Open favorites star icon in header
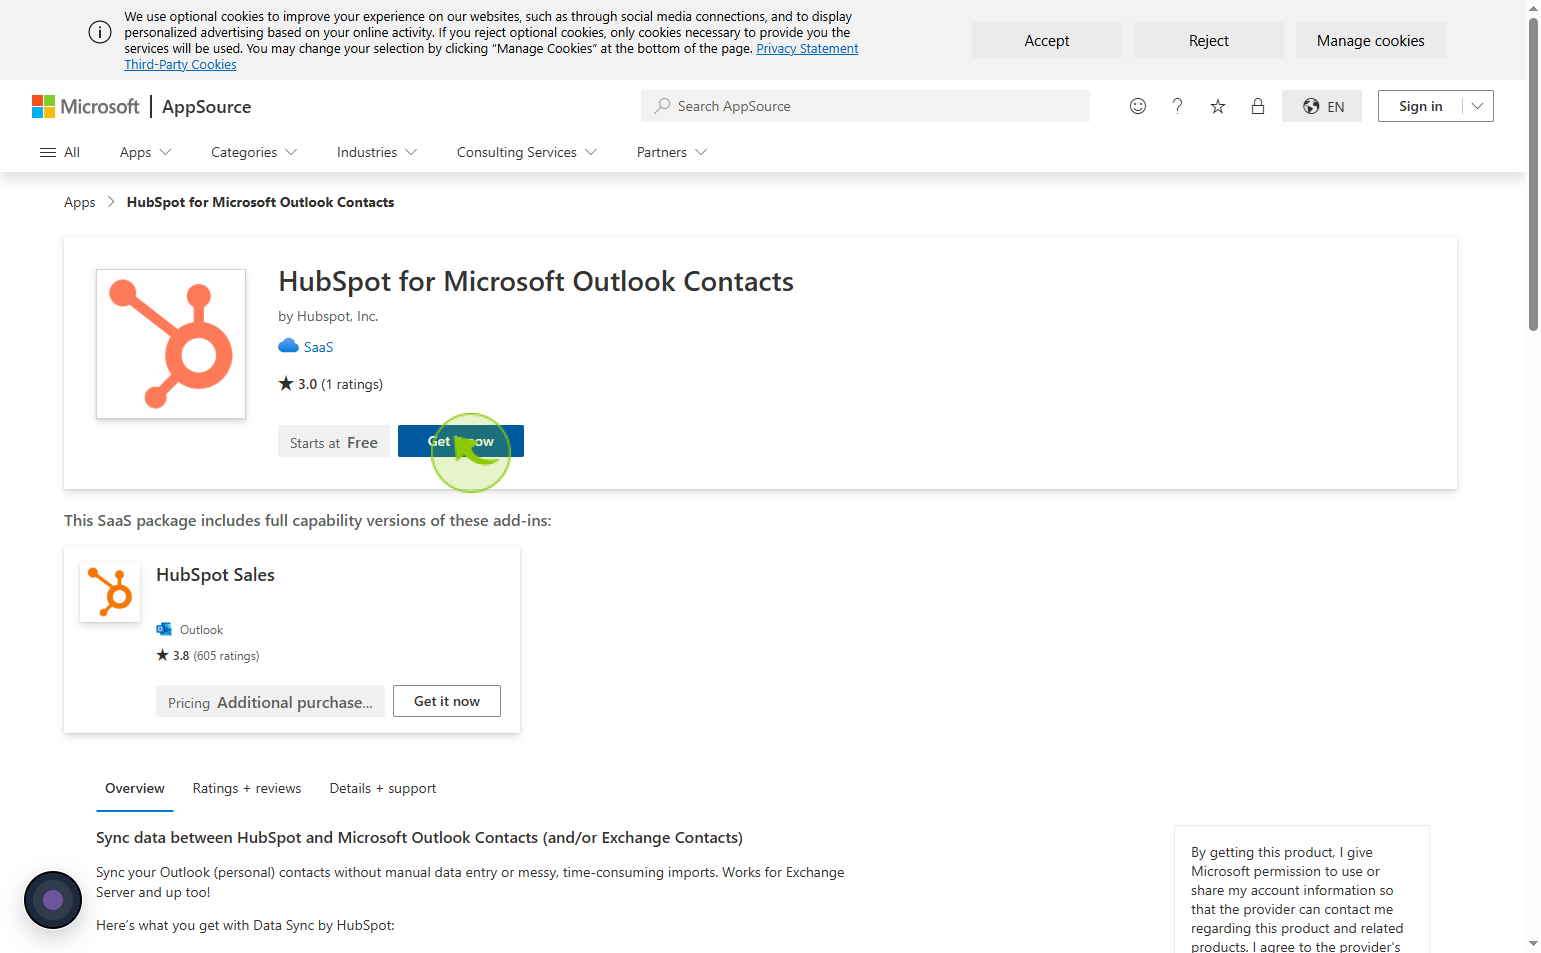The width and height of the screenshot is (1541, 953). click(x=1218, y=106)
